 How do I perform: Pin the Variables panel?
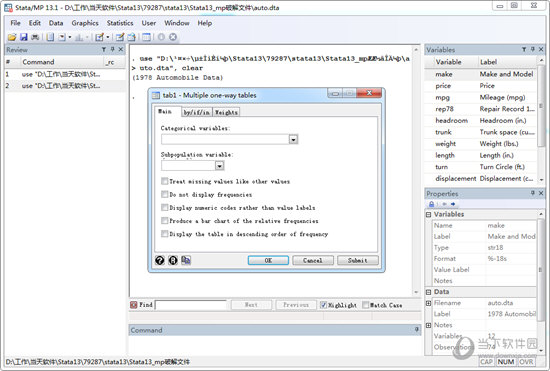[x=532, y=50]
